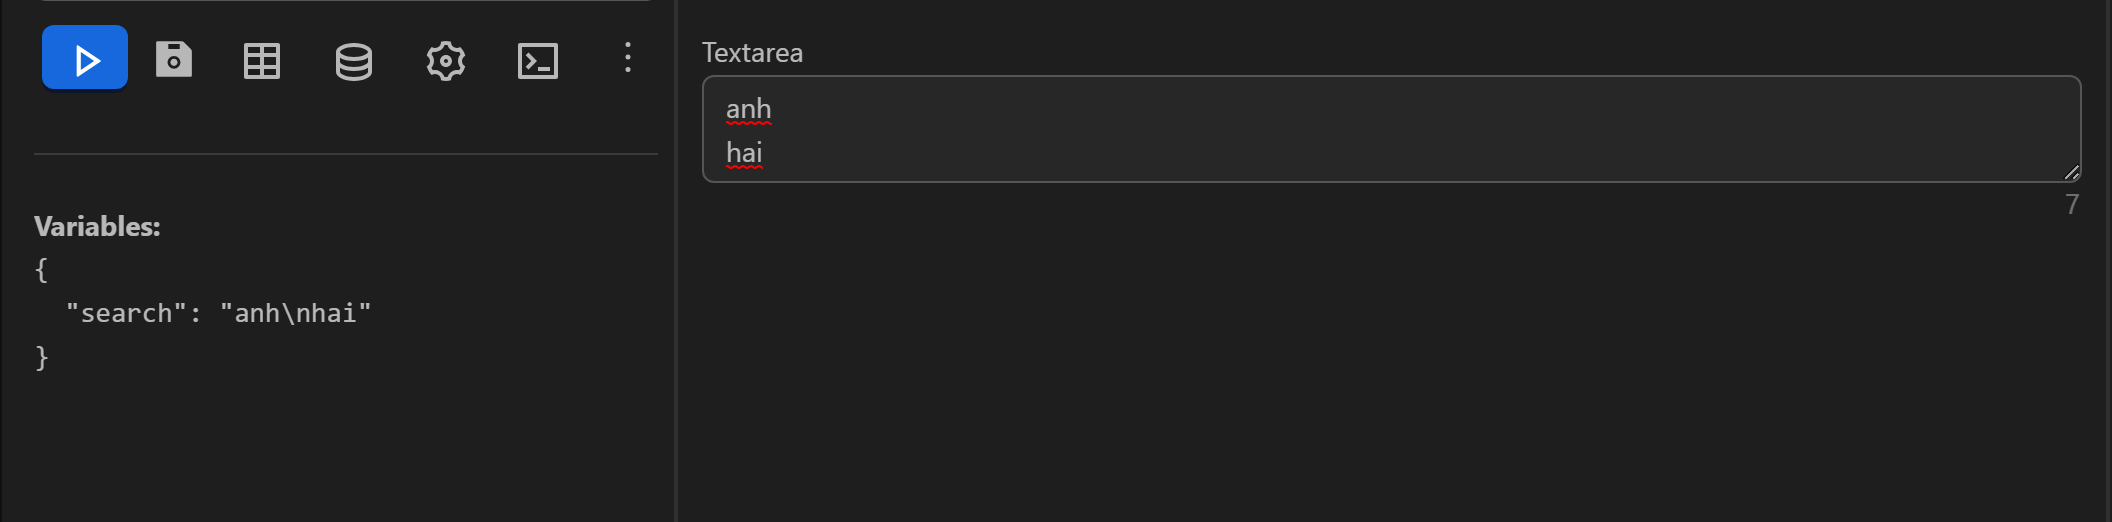Click the horizontal divider below the toolbar

tap(346, 154)
